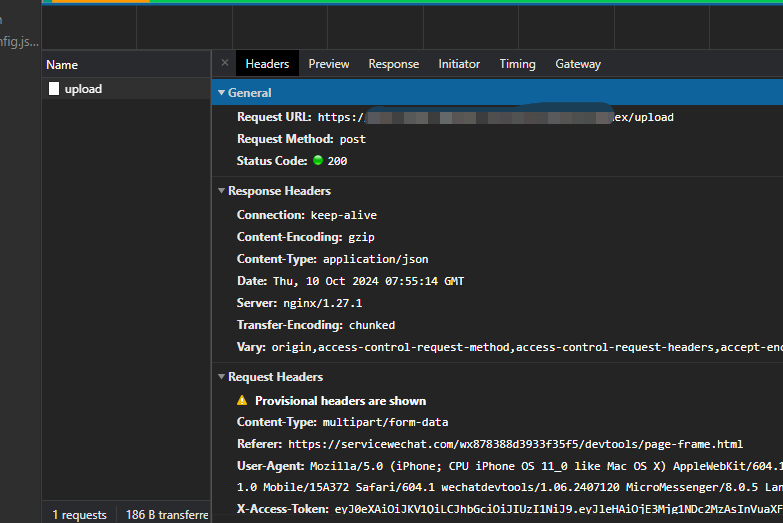Screen dimensions: 783x523
Task: Open the Timing tab
Action: point(517,63)
